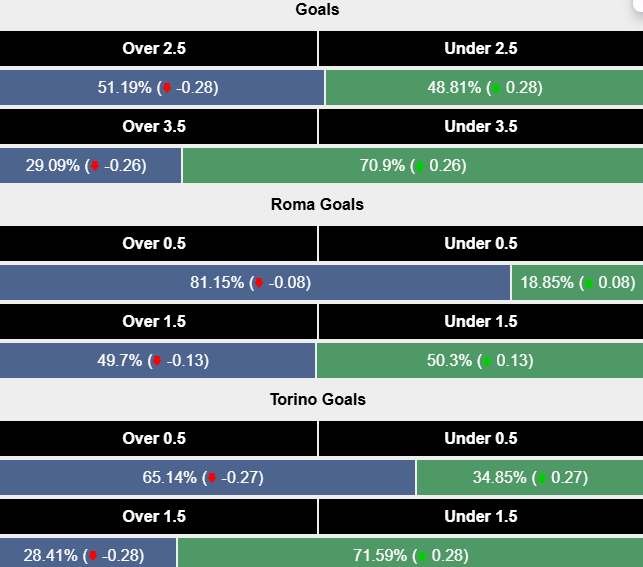Select Roma Goals Over 0.5 header
Viewport: 643px width, 567px height.
click(158, 243)
